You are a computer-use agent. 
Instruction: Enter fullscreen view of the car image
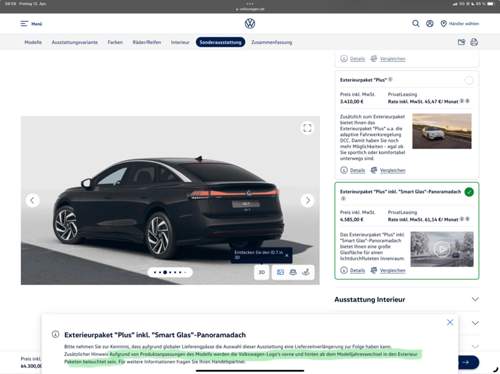tap(307, 128)
